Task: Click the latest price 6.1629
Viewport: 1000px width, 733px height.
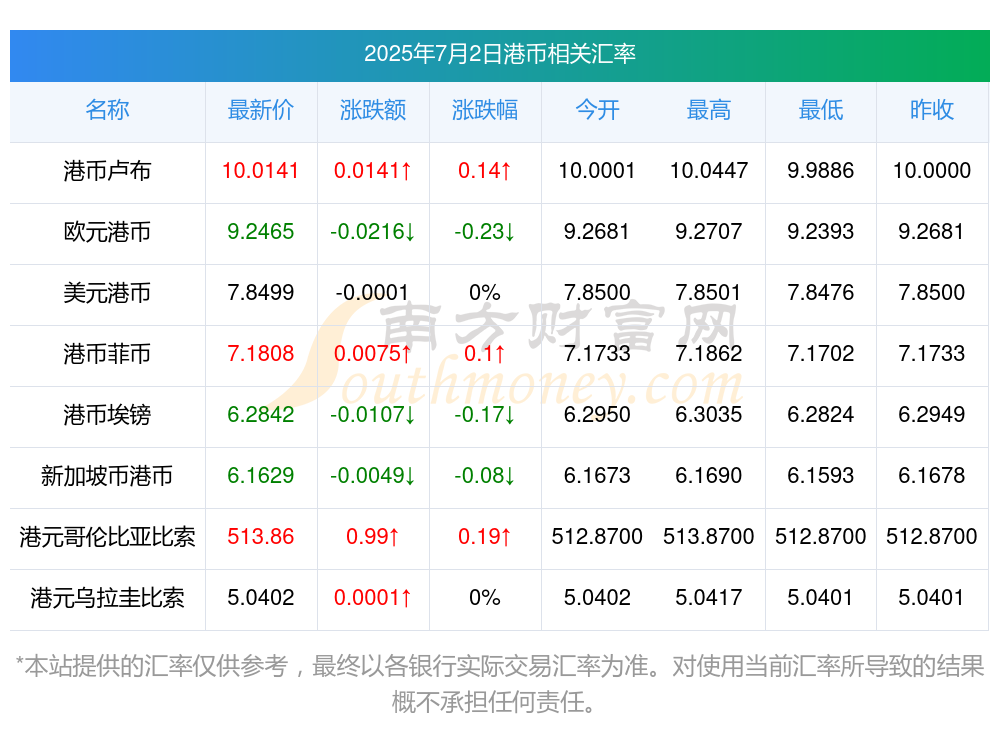Action: 261,476
